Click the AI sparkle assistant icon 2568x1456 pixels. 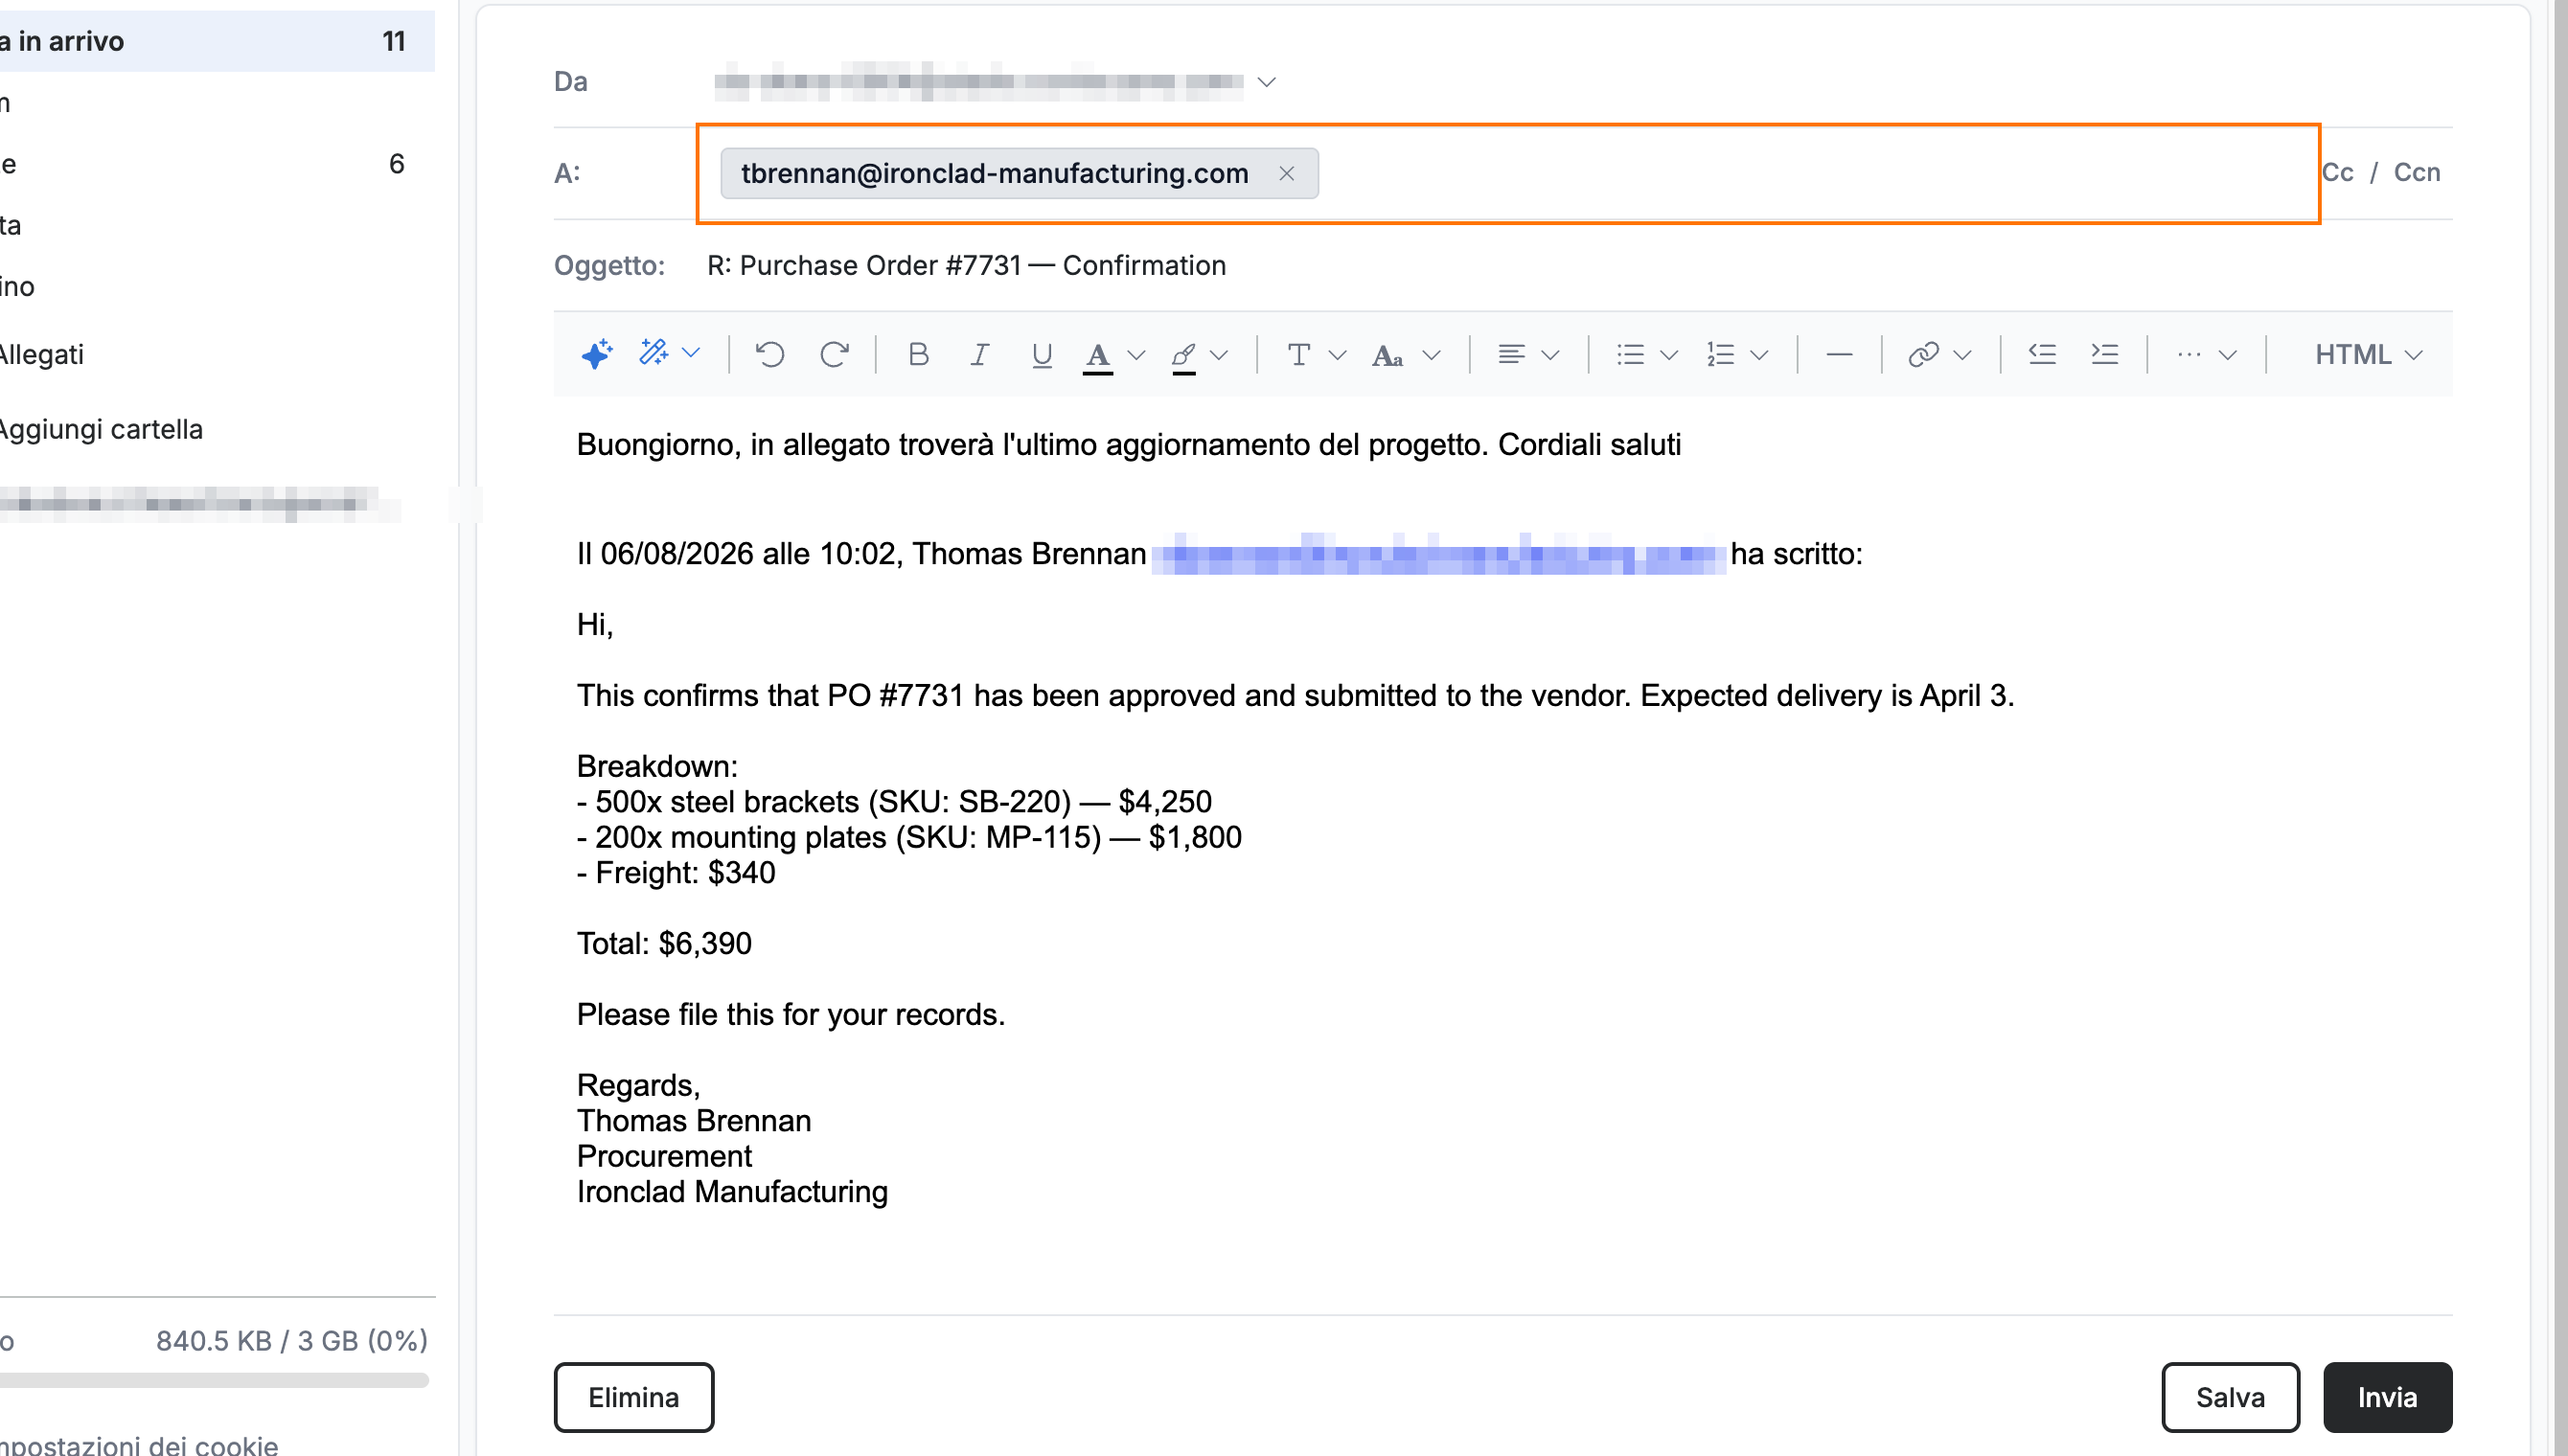pyautogui.click(x=597, y=354)
